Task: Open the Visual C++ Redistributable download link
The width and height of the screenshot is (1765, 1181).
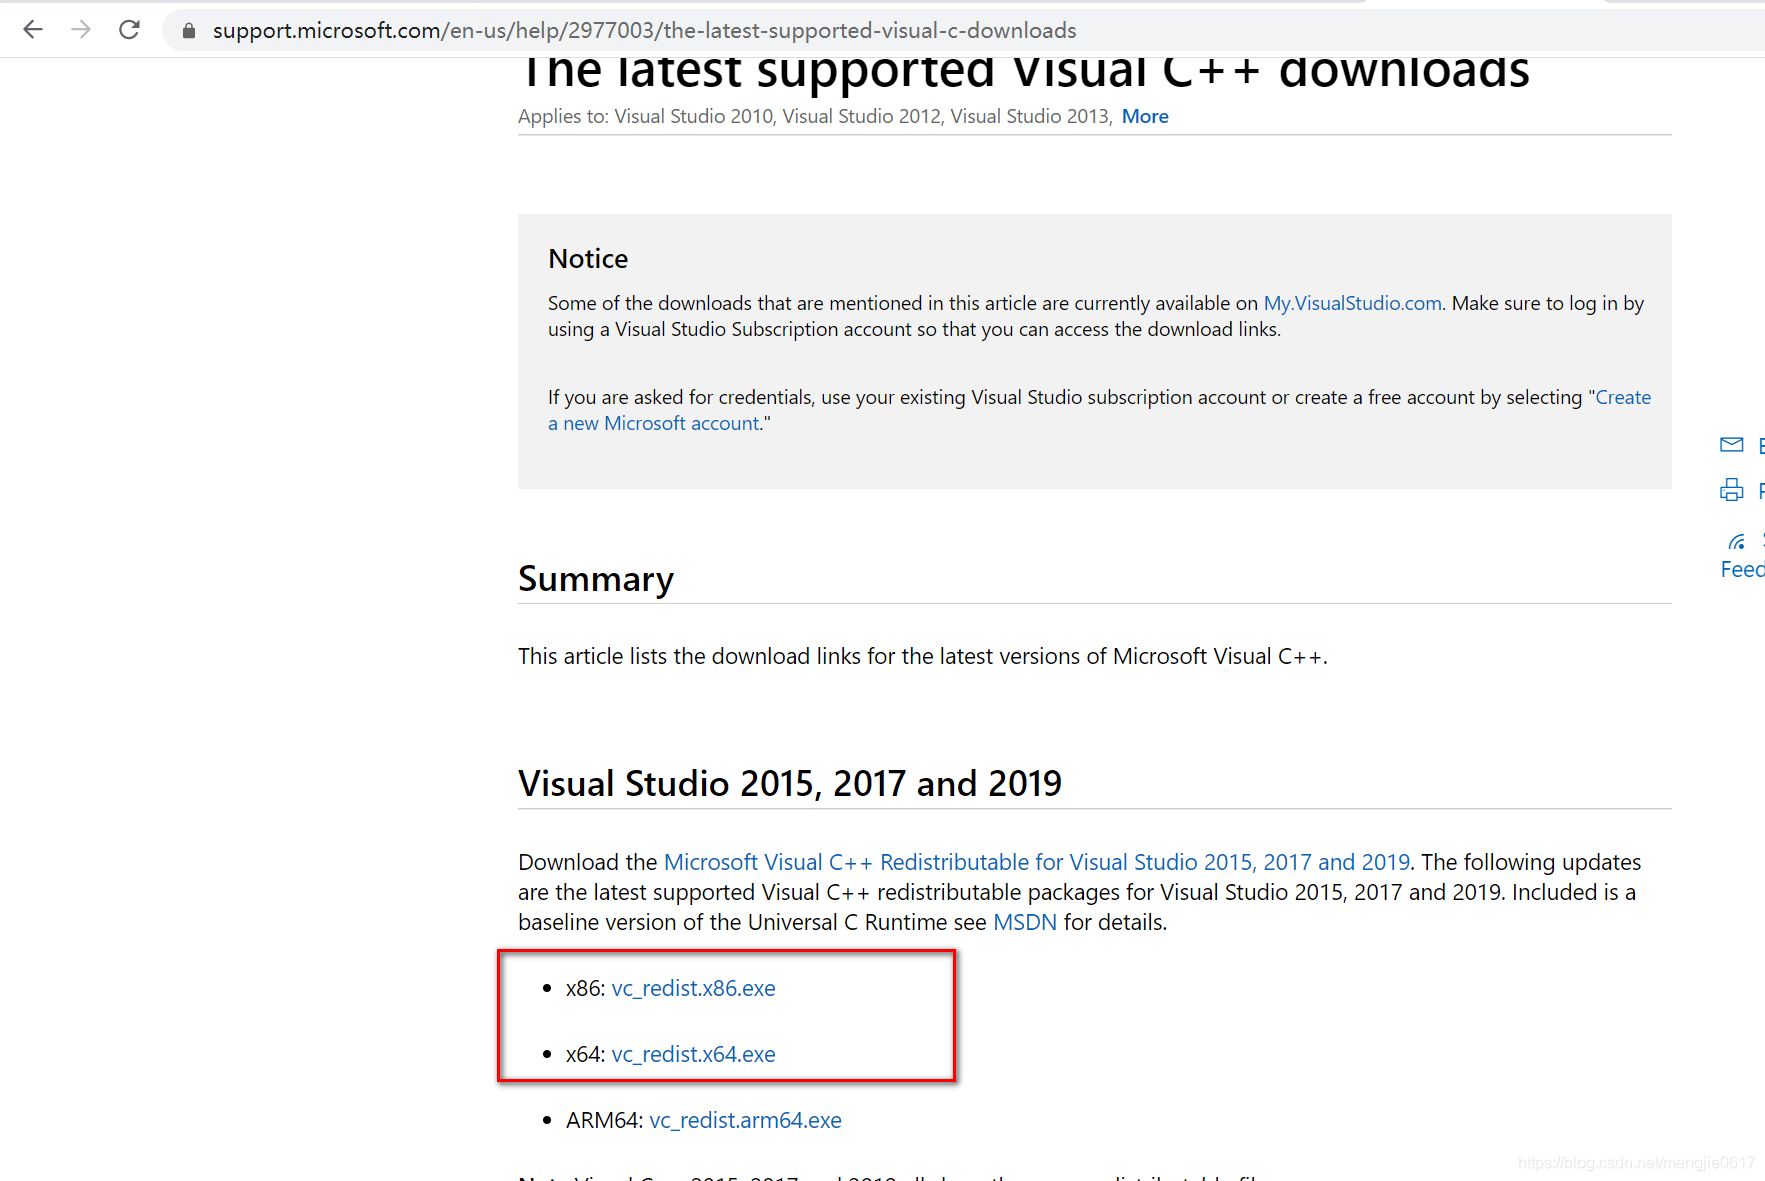Action: tap(1036, 861)
